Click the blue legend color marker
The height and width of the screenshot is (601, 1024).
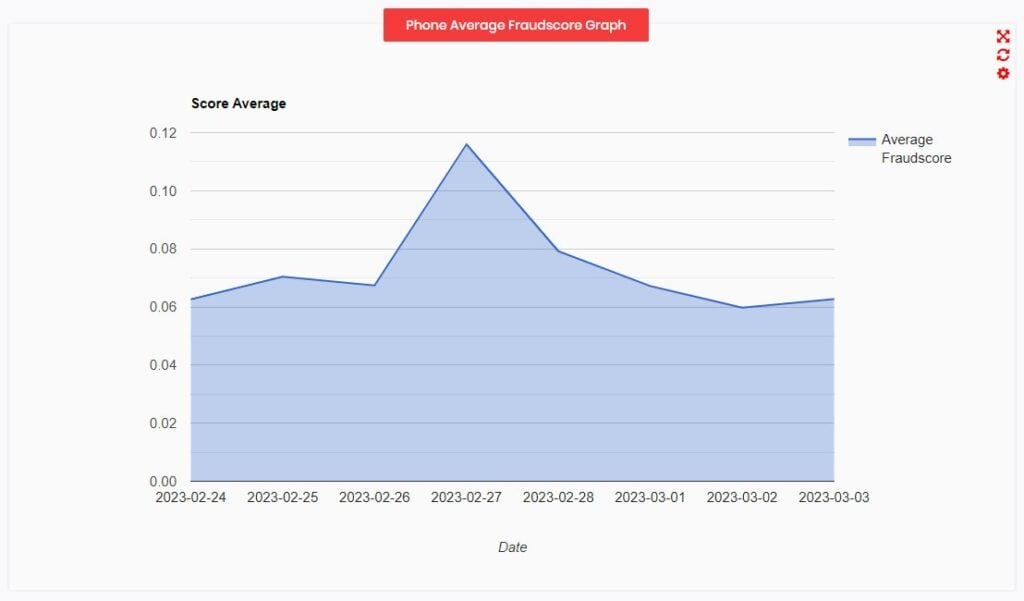[x=862, y=139]
